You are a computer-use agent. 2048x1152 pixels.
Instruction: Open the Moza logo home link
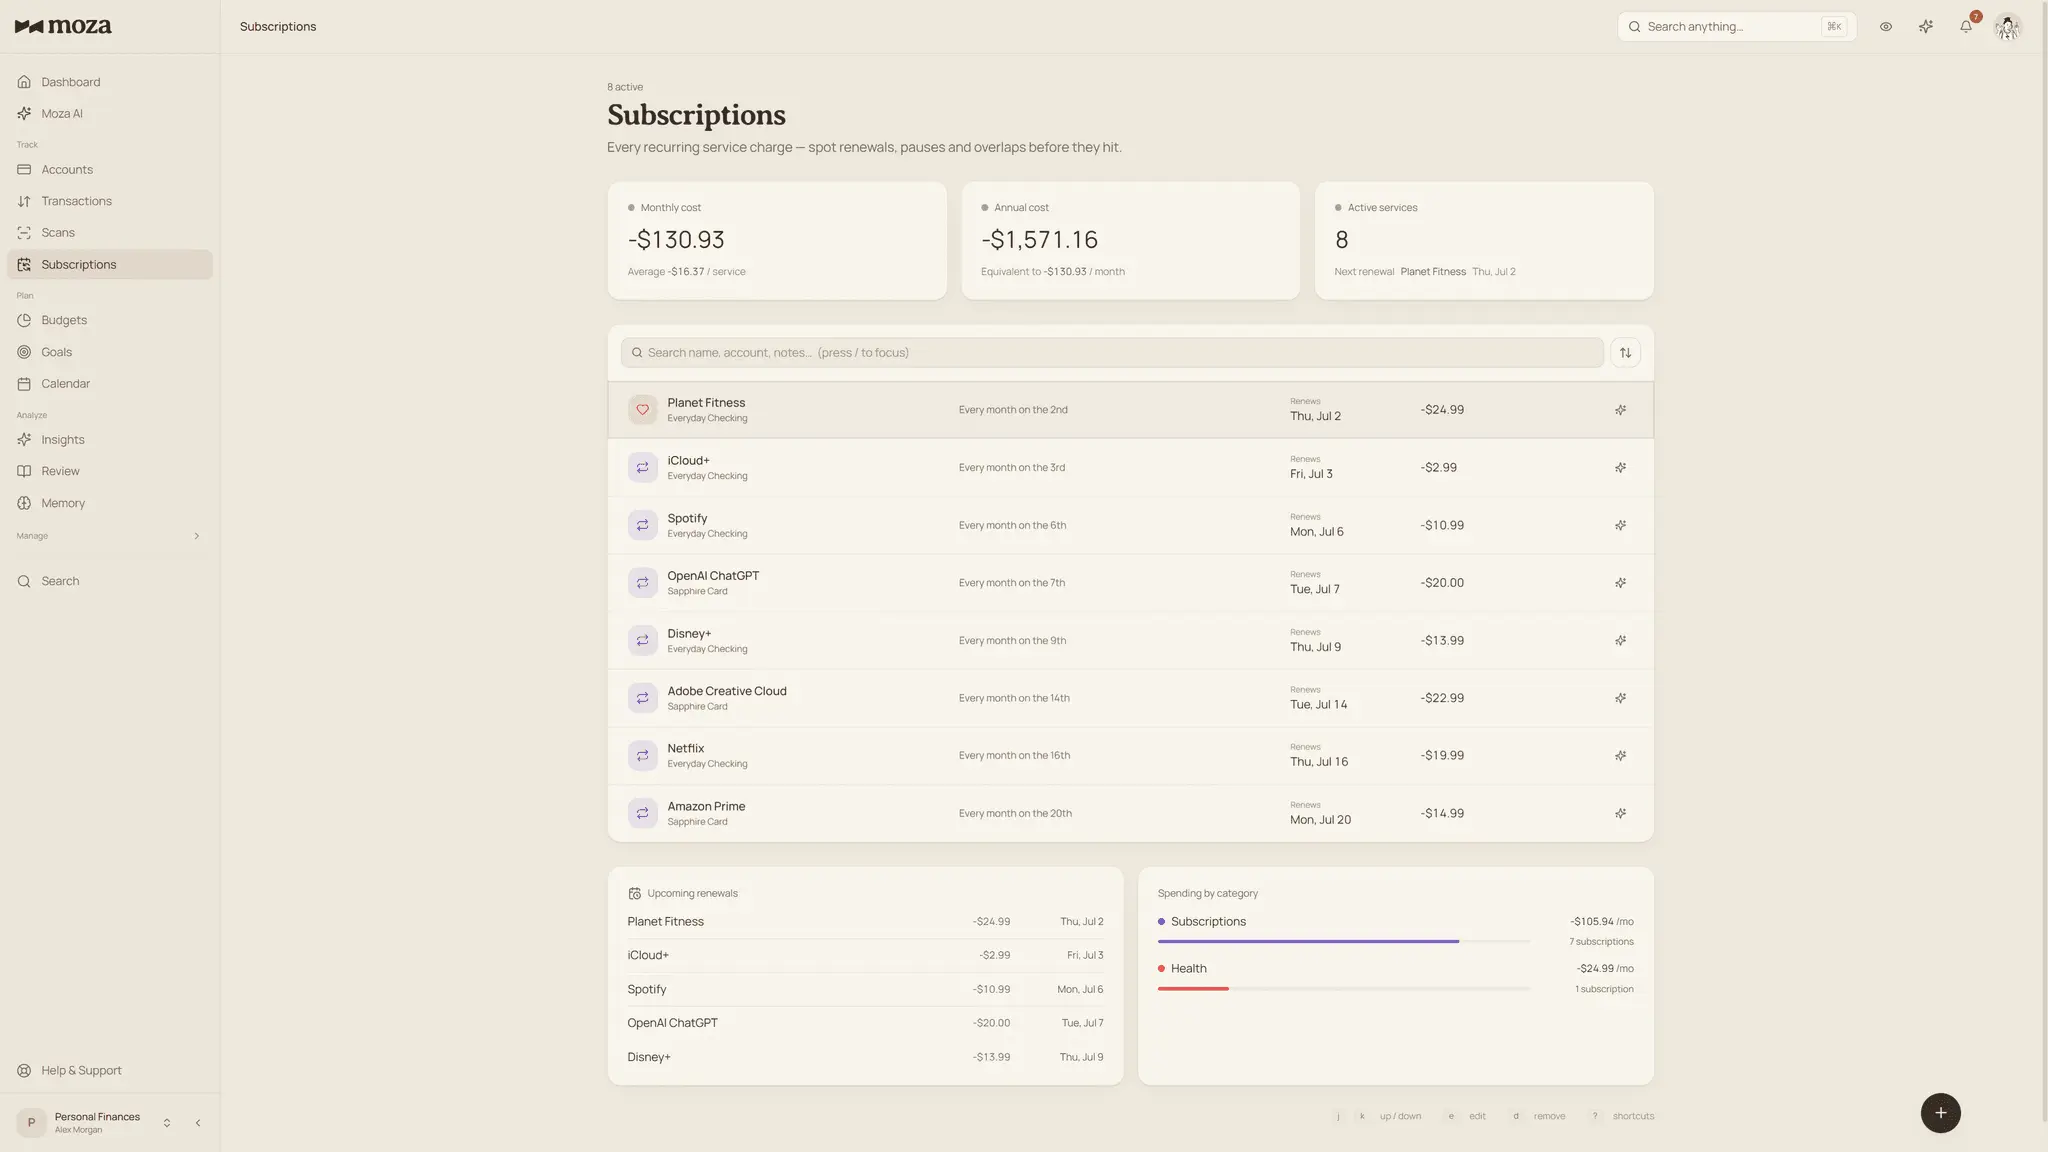pyautogui.click(x=63, y=27)
